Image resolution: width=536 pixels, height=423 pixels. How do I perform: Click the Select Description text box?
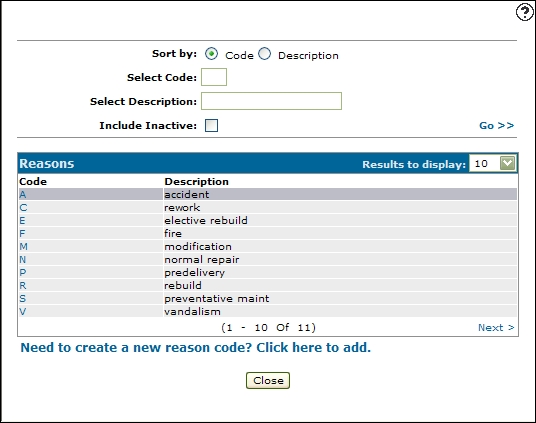[x=271, y=101]
